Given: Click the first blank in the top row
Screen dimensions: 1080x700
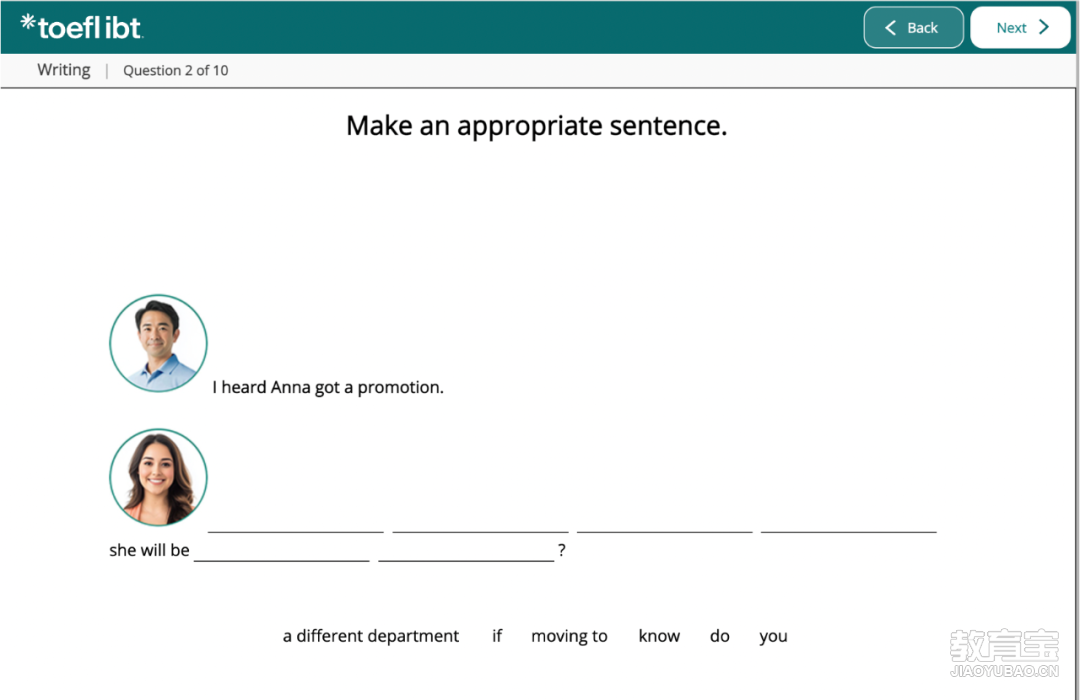Looking at the screenshot, I should coord(295,522).
